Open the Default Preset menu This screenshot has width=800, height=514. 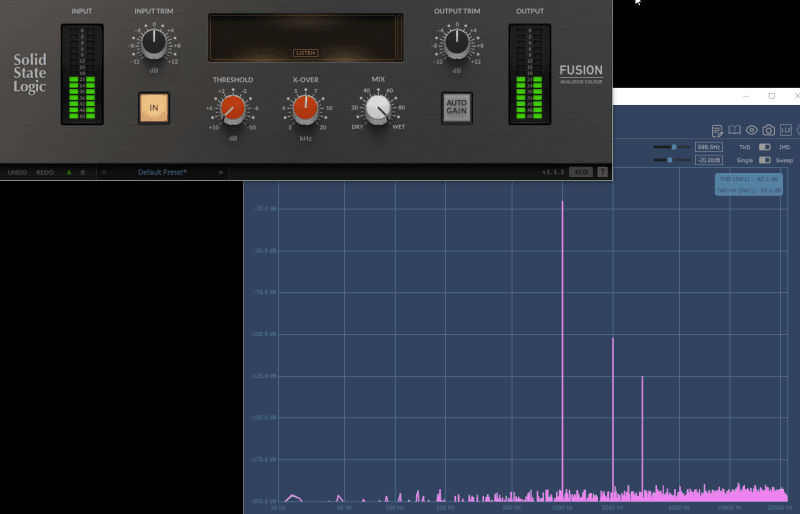[162, 173]
